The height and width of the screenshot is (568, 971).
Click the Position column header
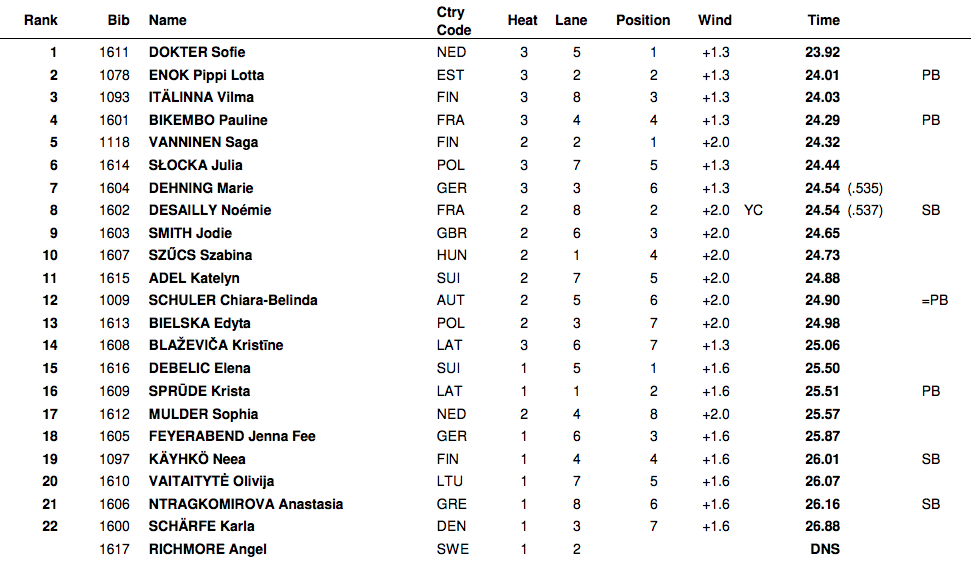643,20
